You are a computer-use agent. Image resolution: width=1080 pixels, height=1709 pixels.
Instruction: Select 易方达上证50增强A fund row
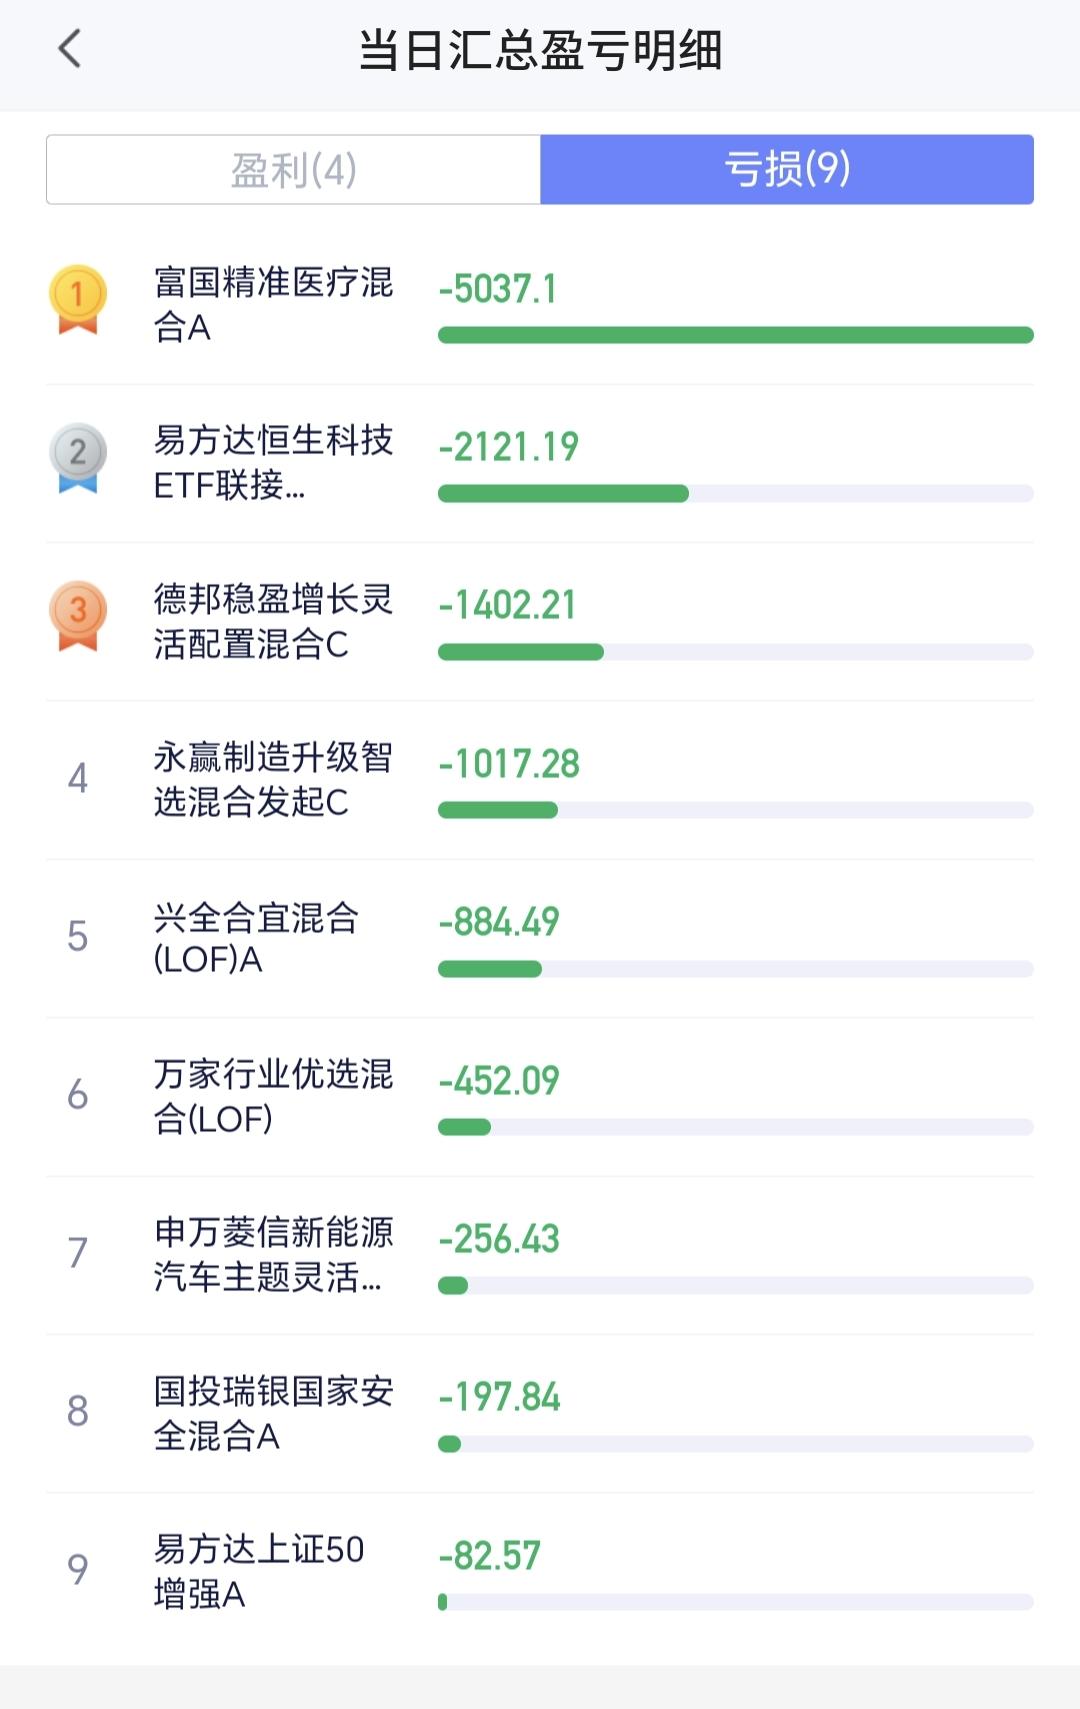(540, 1571)
